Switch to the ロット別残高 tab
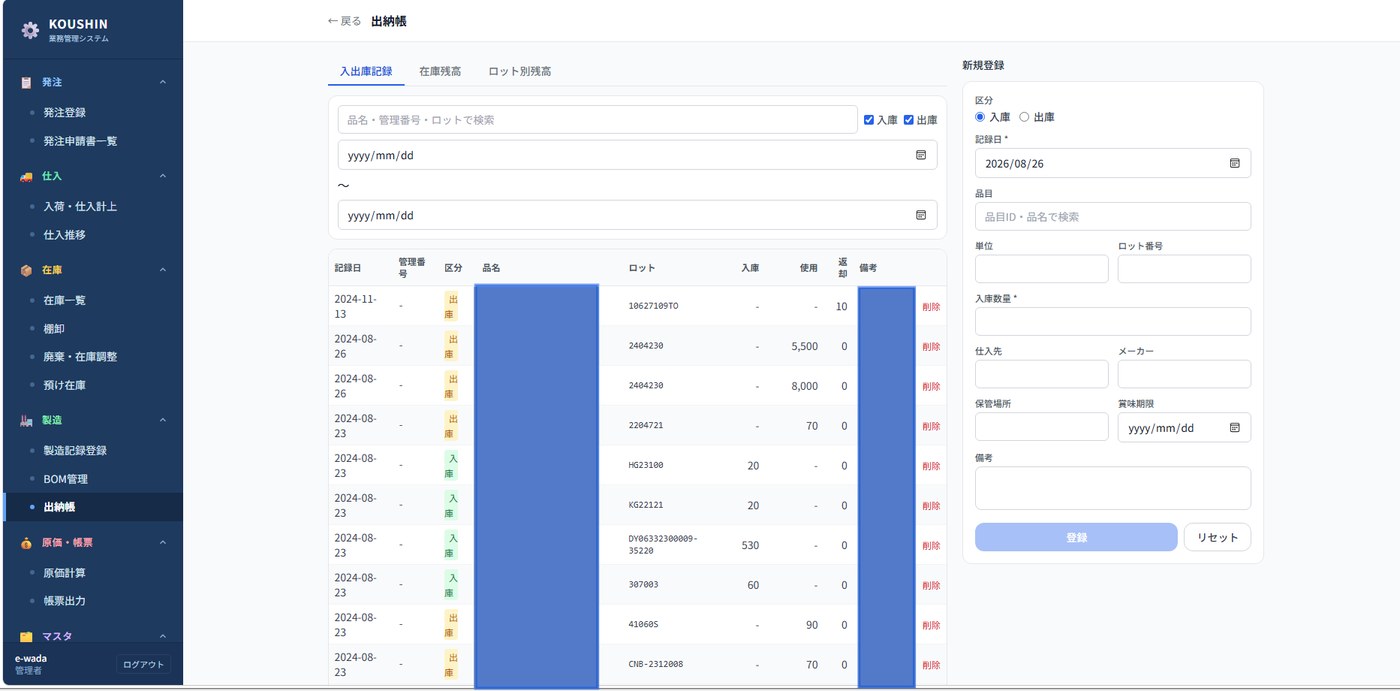This screenshot has width=1400, height=691. point(520,72)
